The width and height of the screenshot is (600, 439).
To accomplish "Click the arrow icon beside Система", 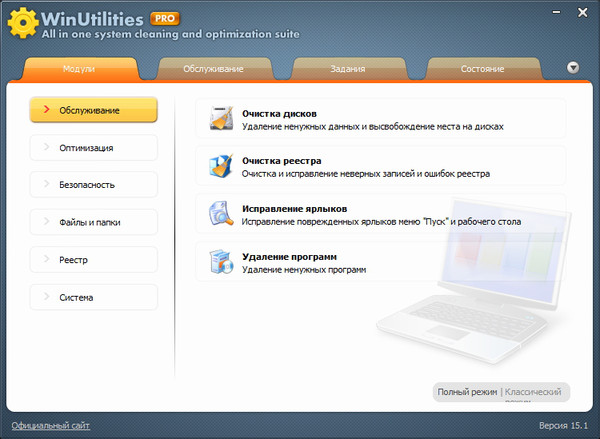I will (46, 298).
